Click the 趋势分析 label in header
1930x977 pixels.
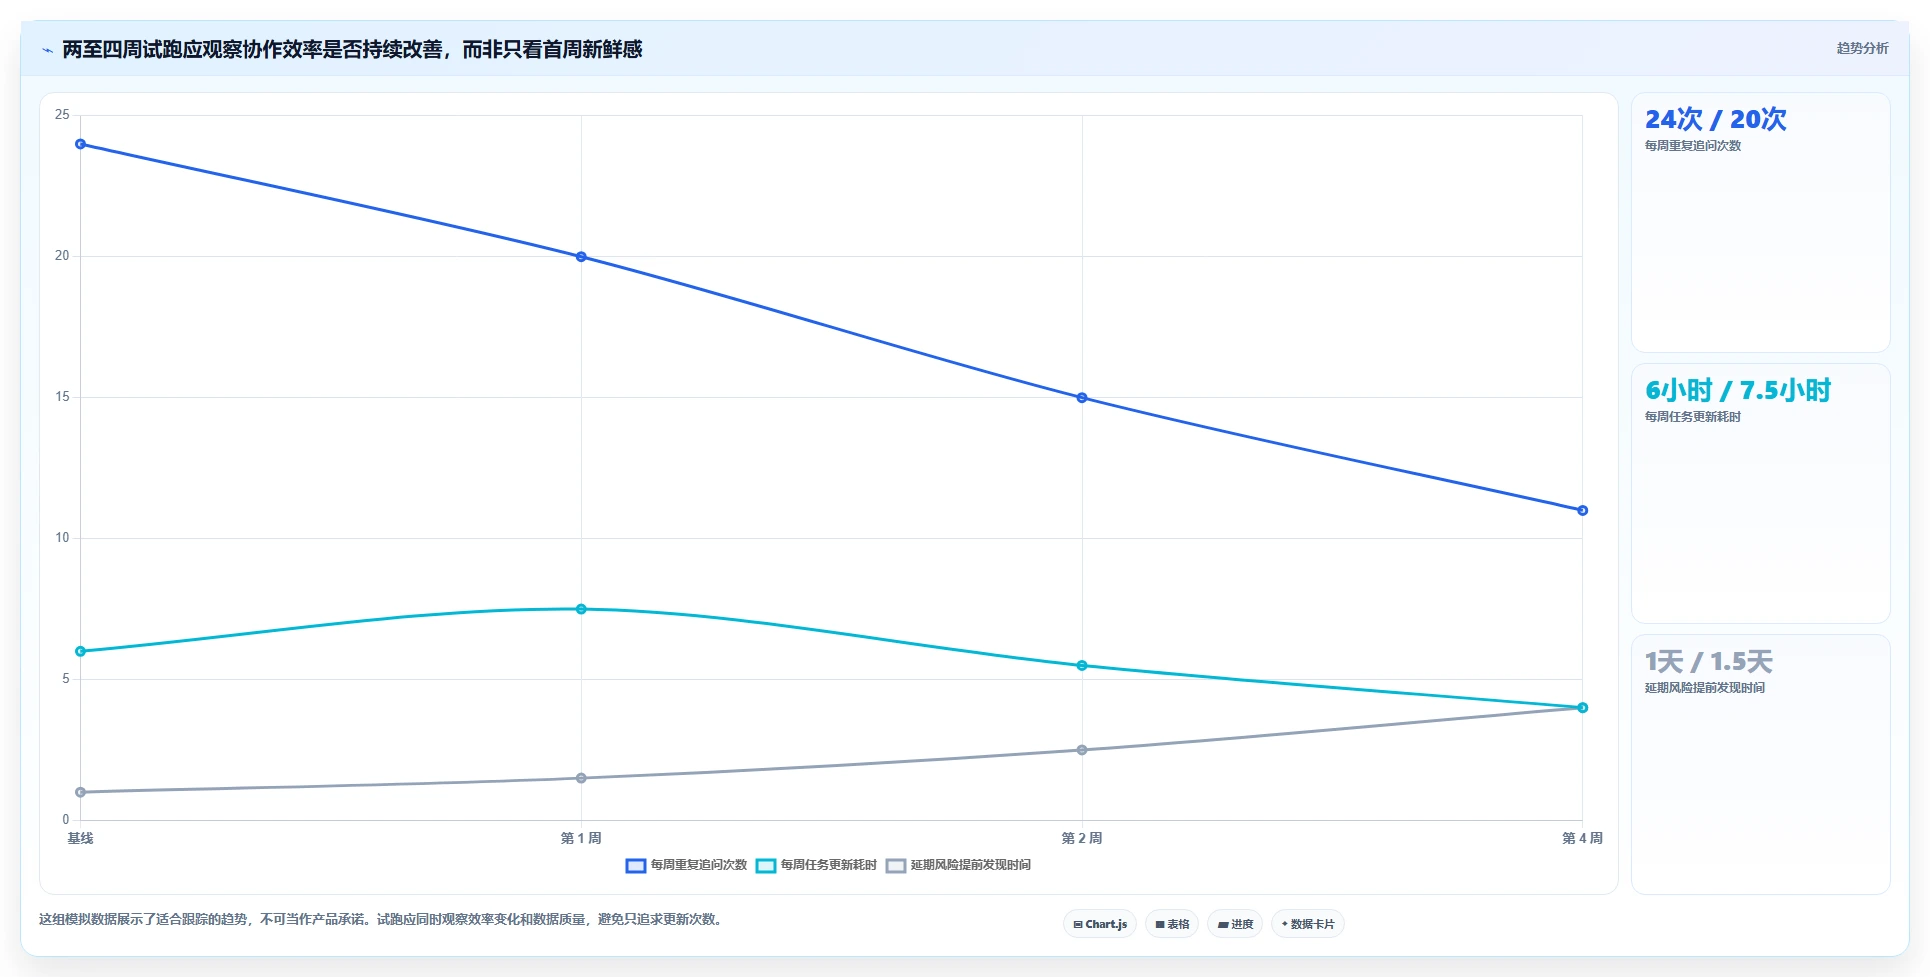coord(1862,48)
